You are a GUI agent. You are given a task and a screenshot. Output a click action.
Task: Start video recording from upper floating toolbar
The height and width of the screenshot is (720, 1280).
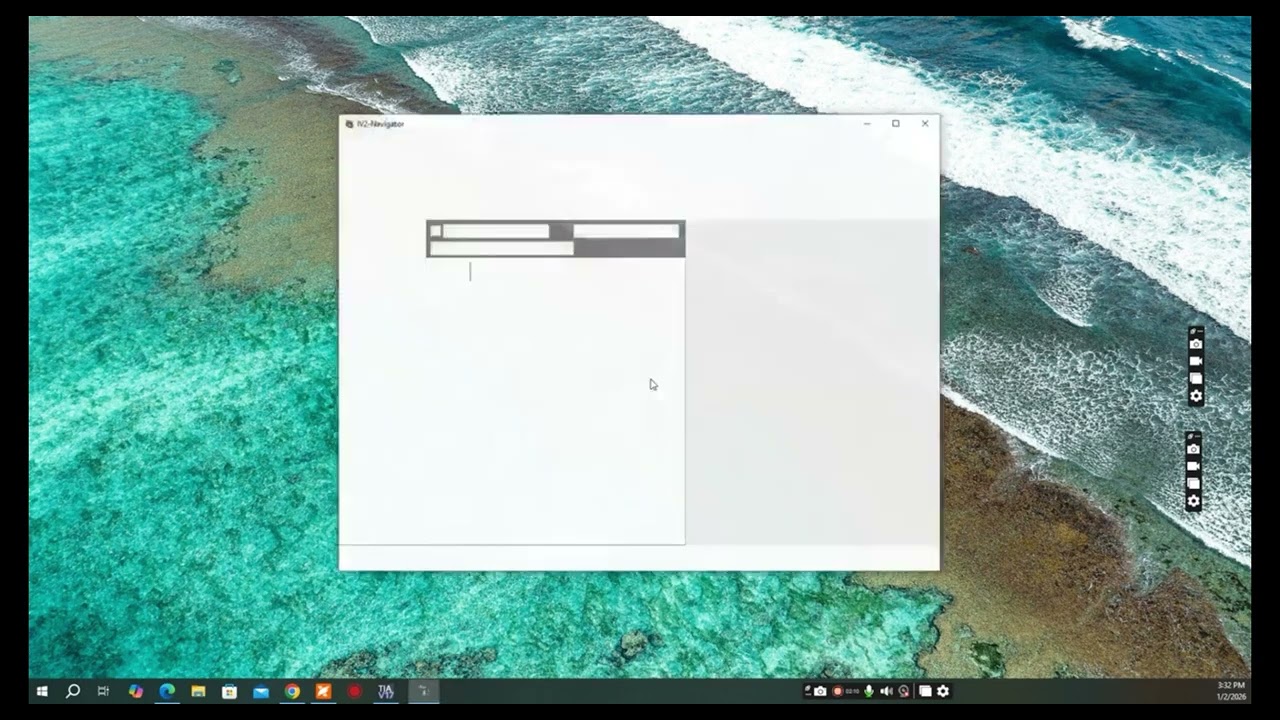(1195, 361)
